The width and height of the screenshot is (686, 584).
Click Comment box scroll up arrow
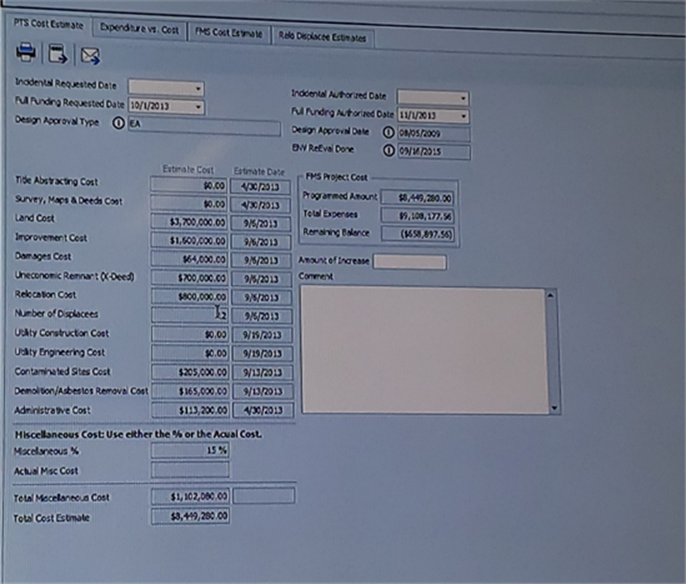coord(551,296)
